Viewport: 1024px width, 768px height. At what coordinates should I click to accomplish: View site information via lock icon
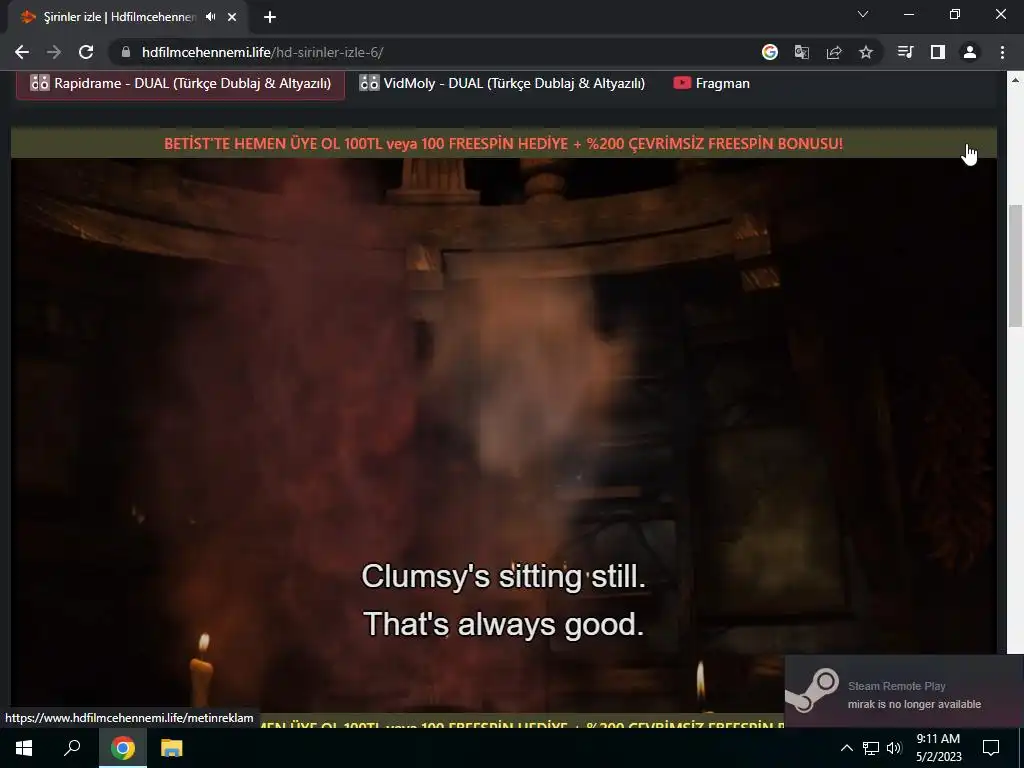(x=126, y=52)
